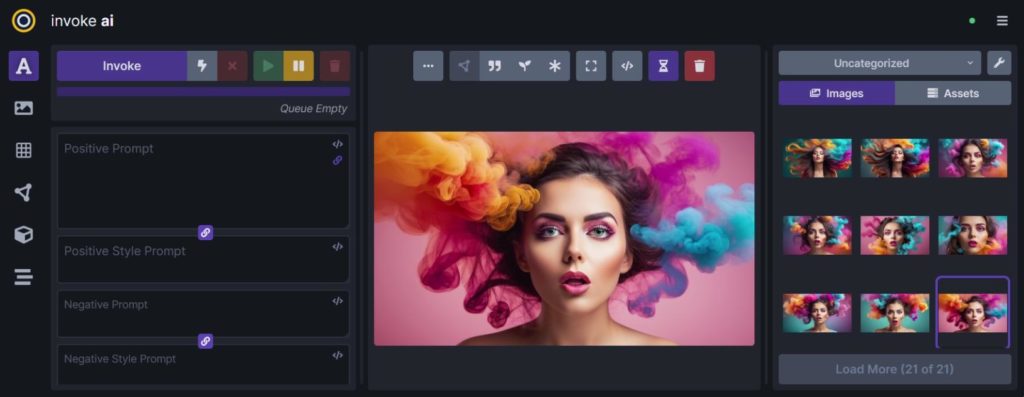Open image options three-dots menu
The width and height of the screenshot is (1024, 397).
pos(428,66)
